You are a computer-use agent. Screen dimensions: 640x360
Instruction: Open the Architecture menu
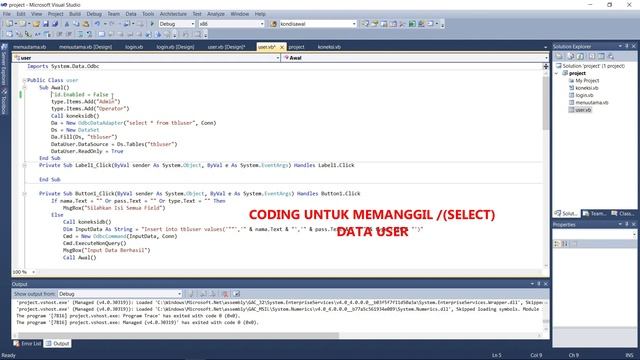click(x=173, y=14)
